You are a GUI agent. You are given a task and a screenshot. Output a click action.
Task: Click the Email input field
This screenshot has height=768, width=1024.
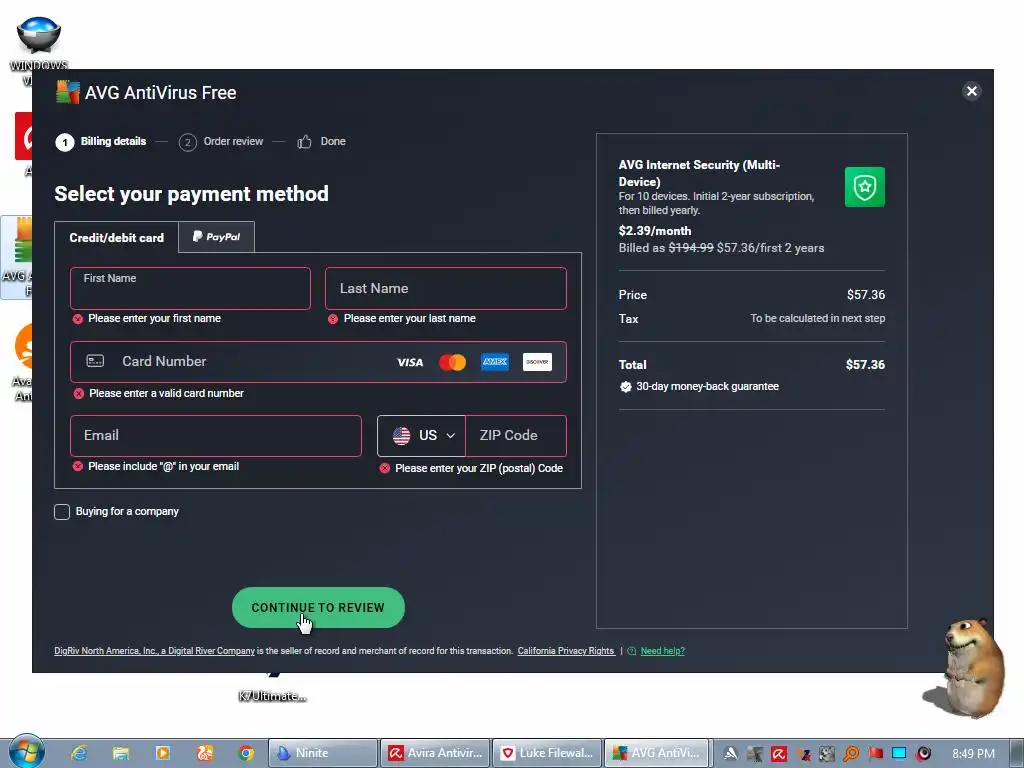(x=216, y=436)
